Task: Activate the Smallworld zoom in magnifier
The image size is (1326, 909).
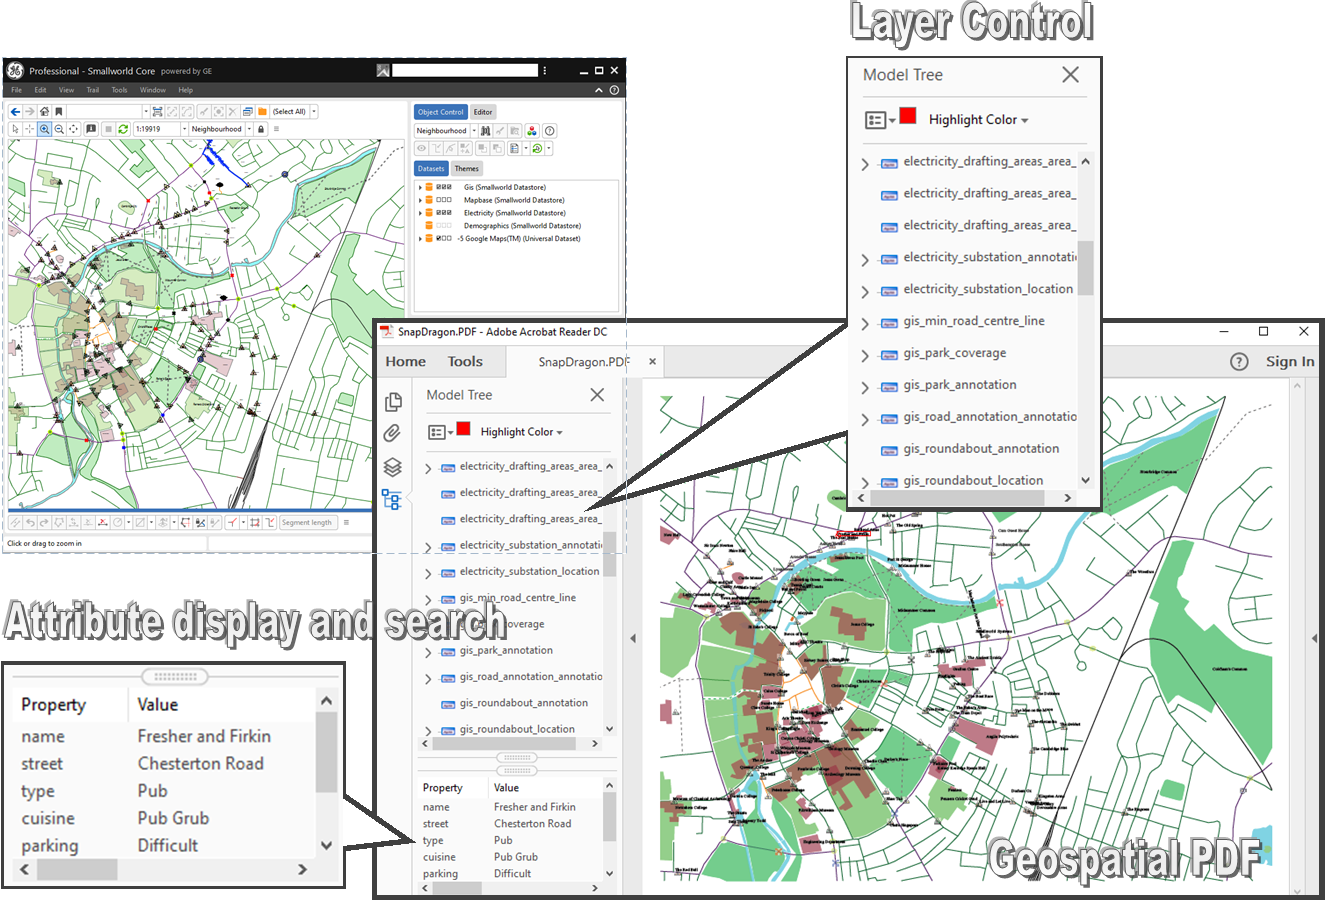Action: coord(44,129)
